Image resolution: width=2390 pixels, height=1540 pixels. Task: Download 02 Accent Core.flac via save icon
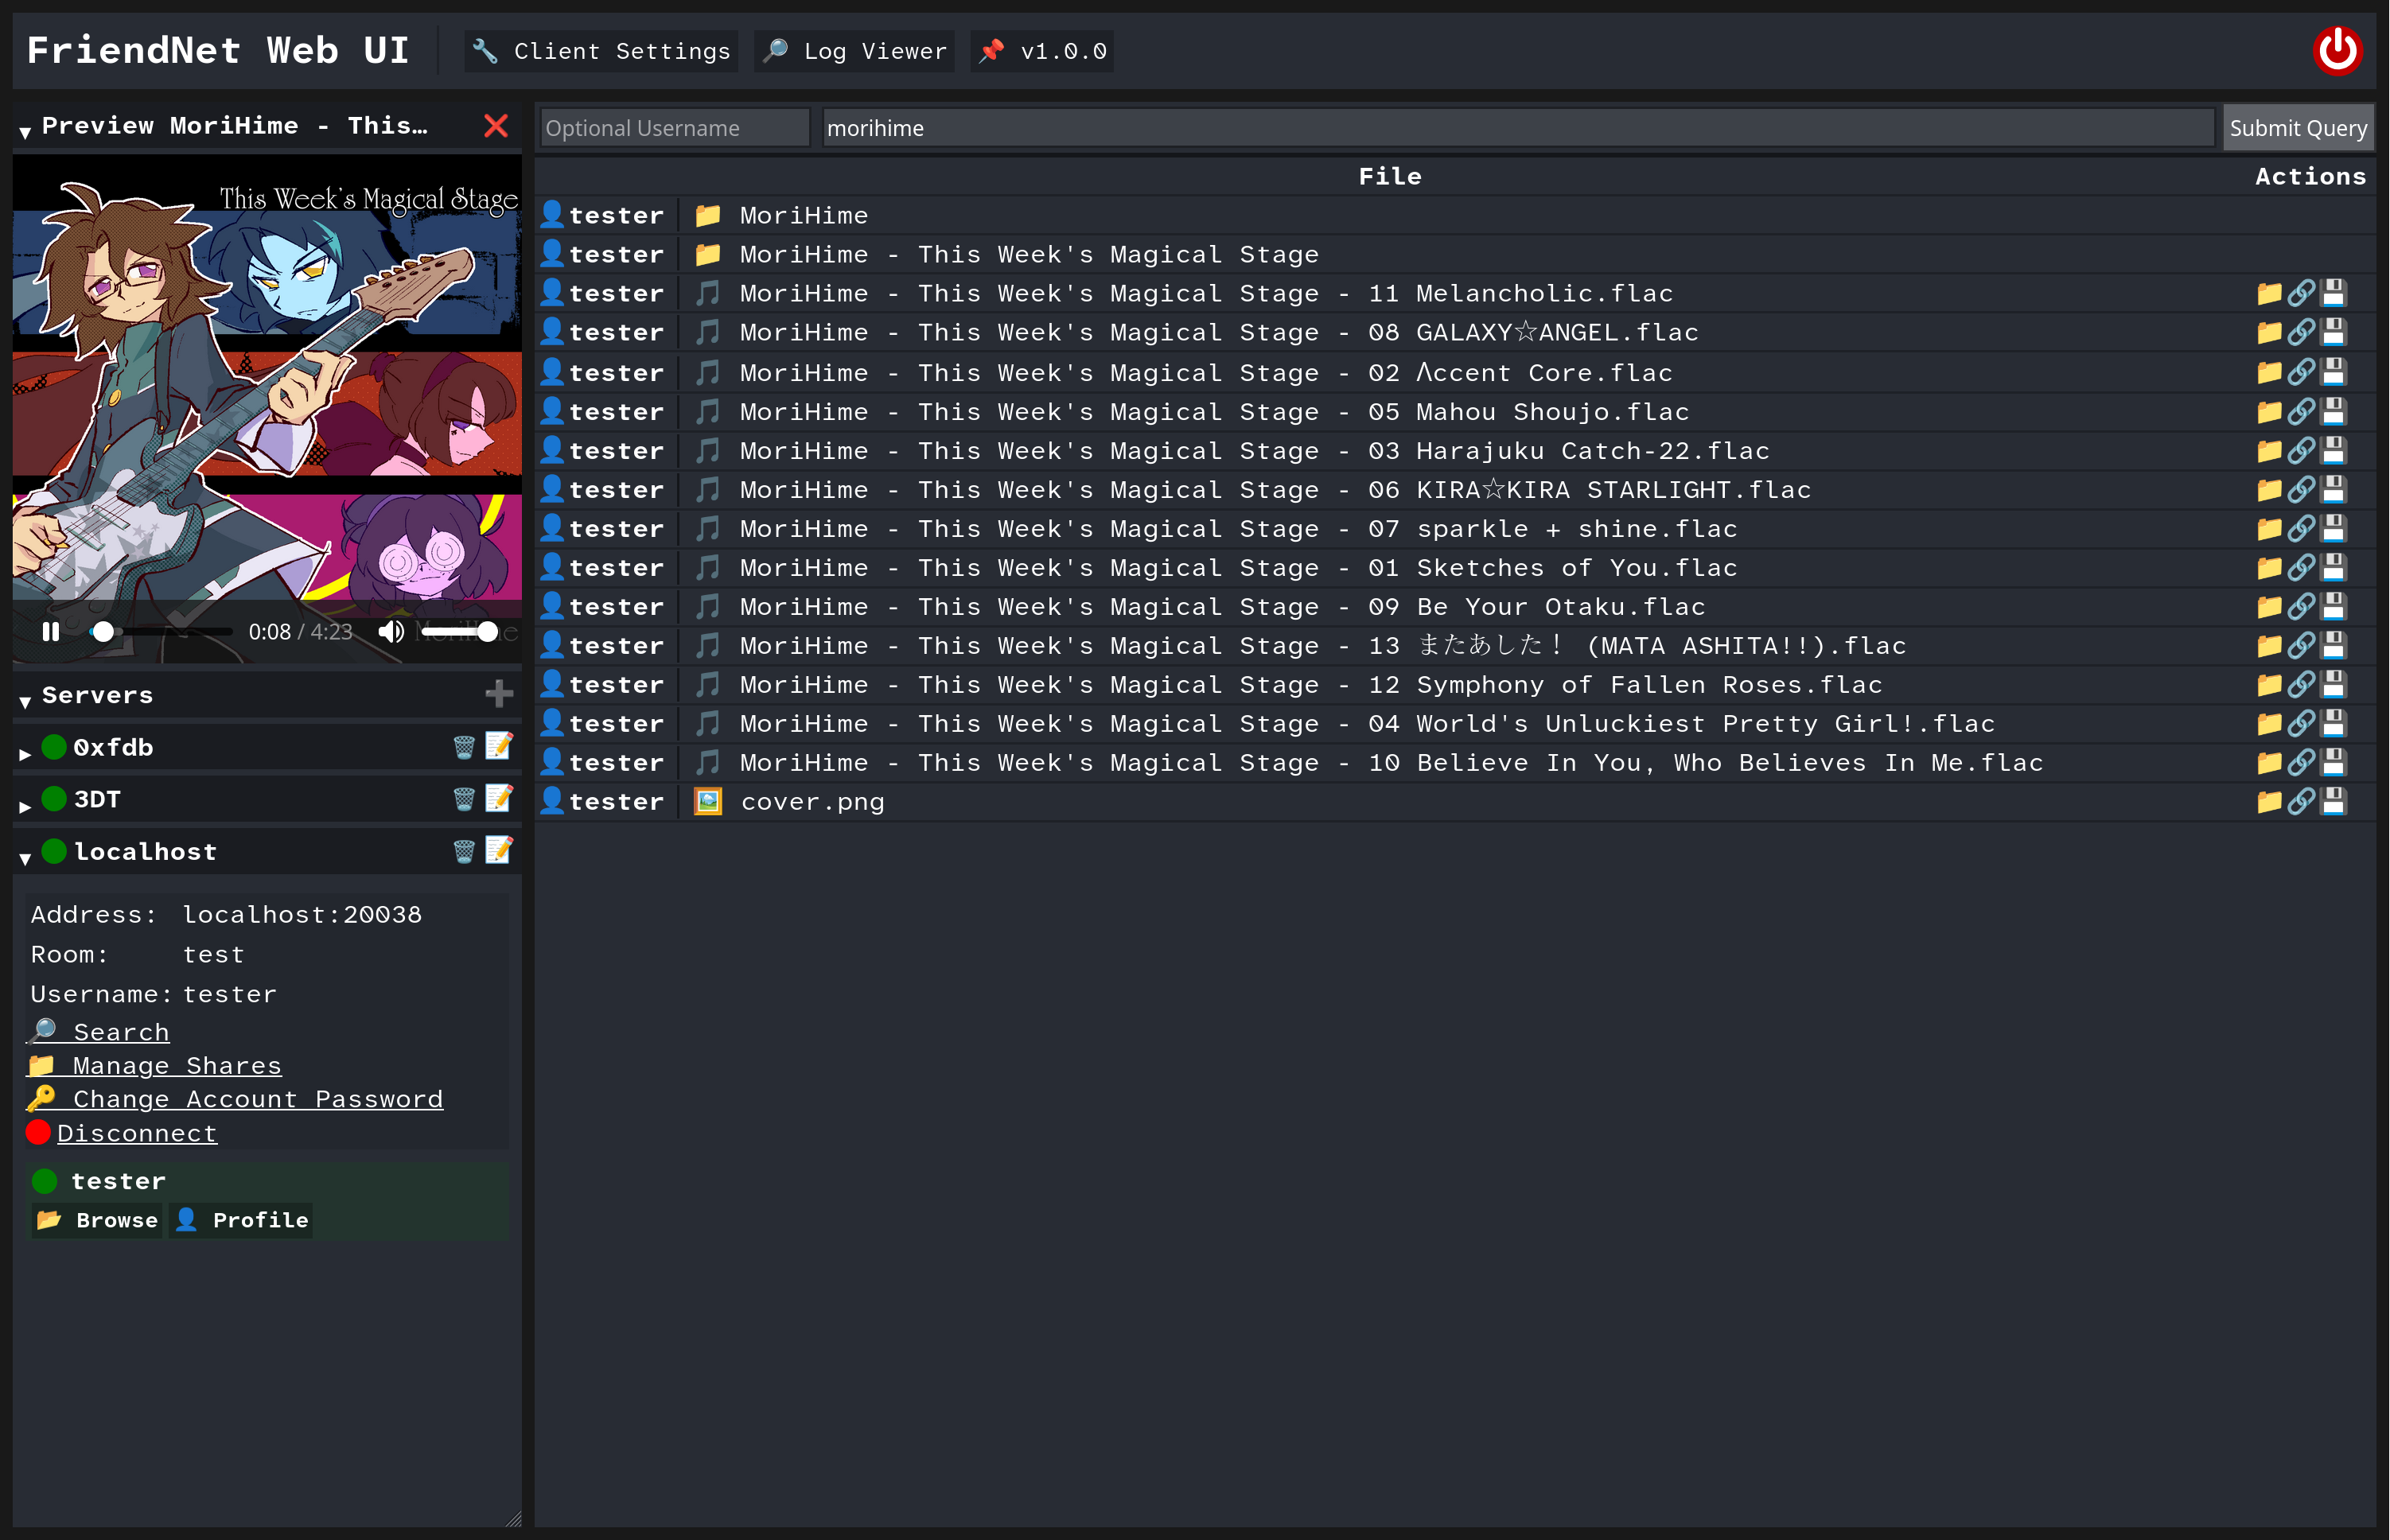2334,372
